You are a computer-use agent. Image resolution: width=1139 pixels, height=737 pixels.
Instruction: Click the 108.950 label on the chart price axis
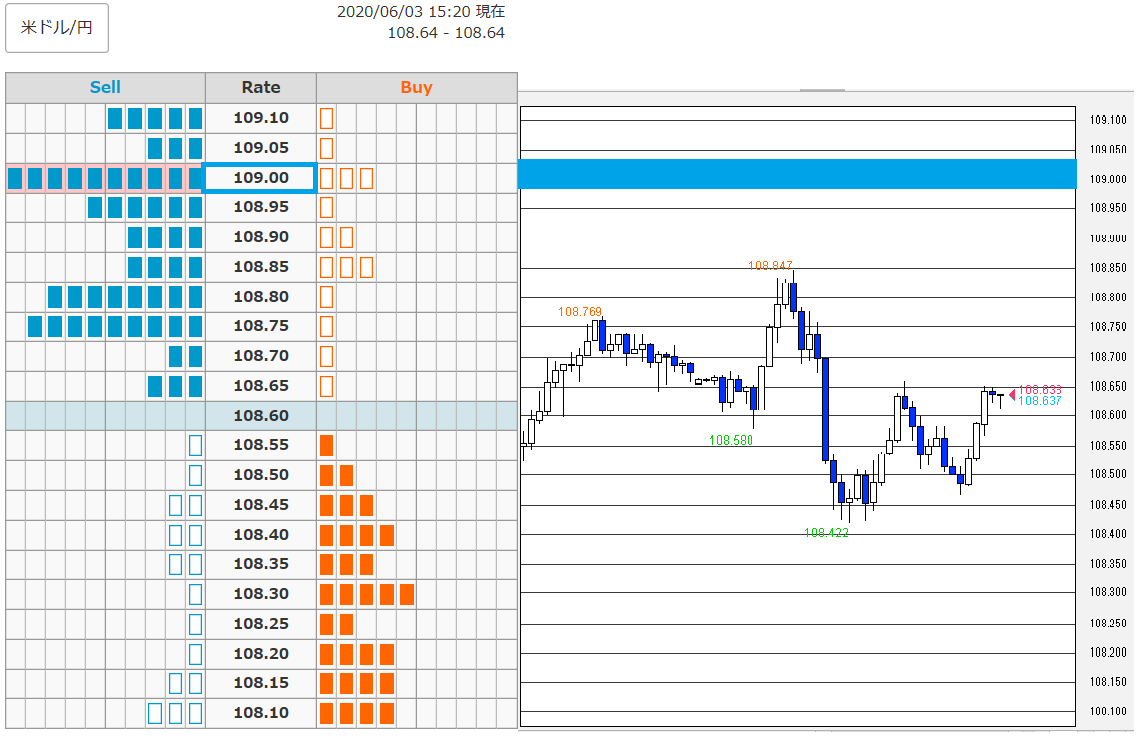coord(1108,208)
